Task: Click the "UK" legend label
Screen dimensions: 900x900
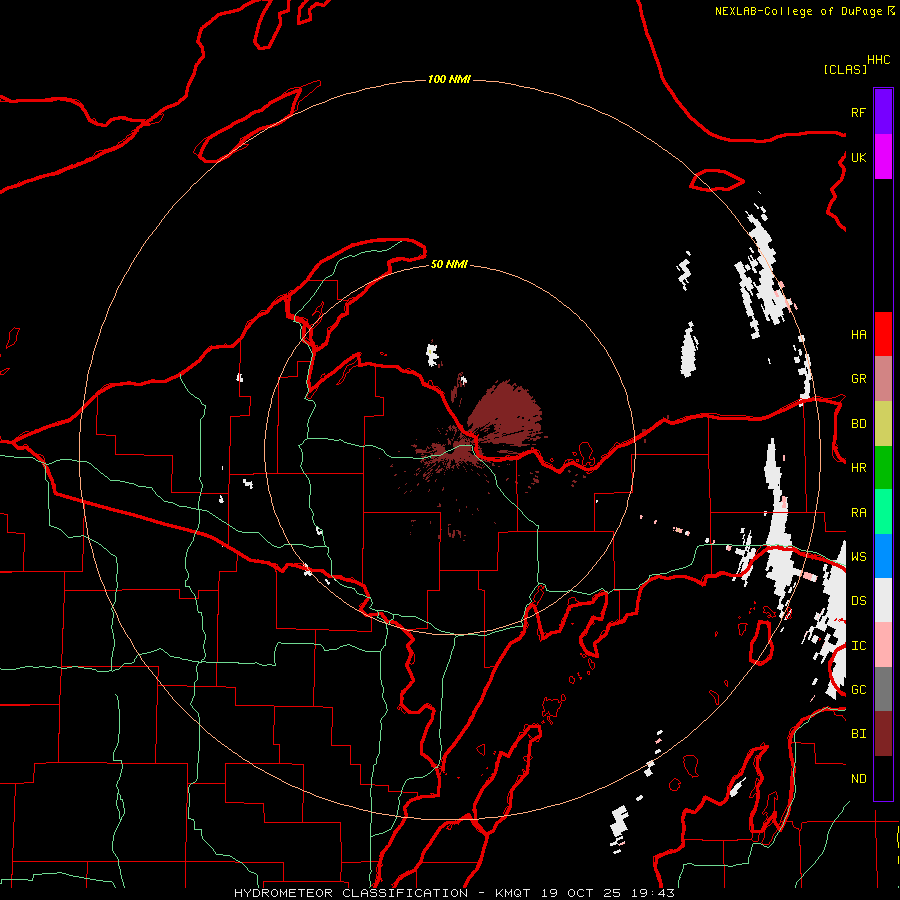Action: [858, 157]
